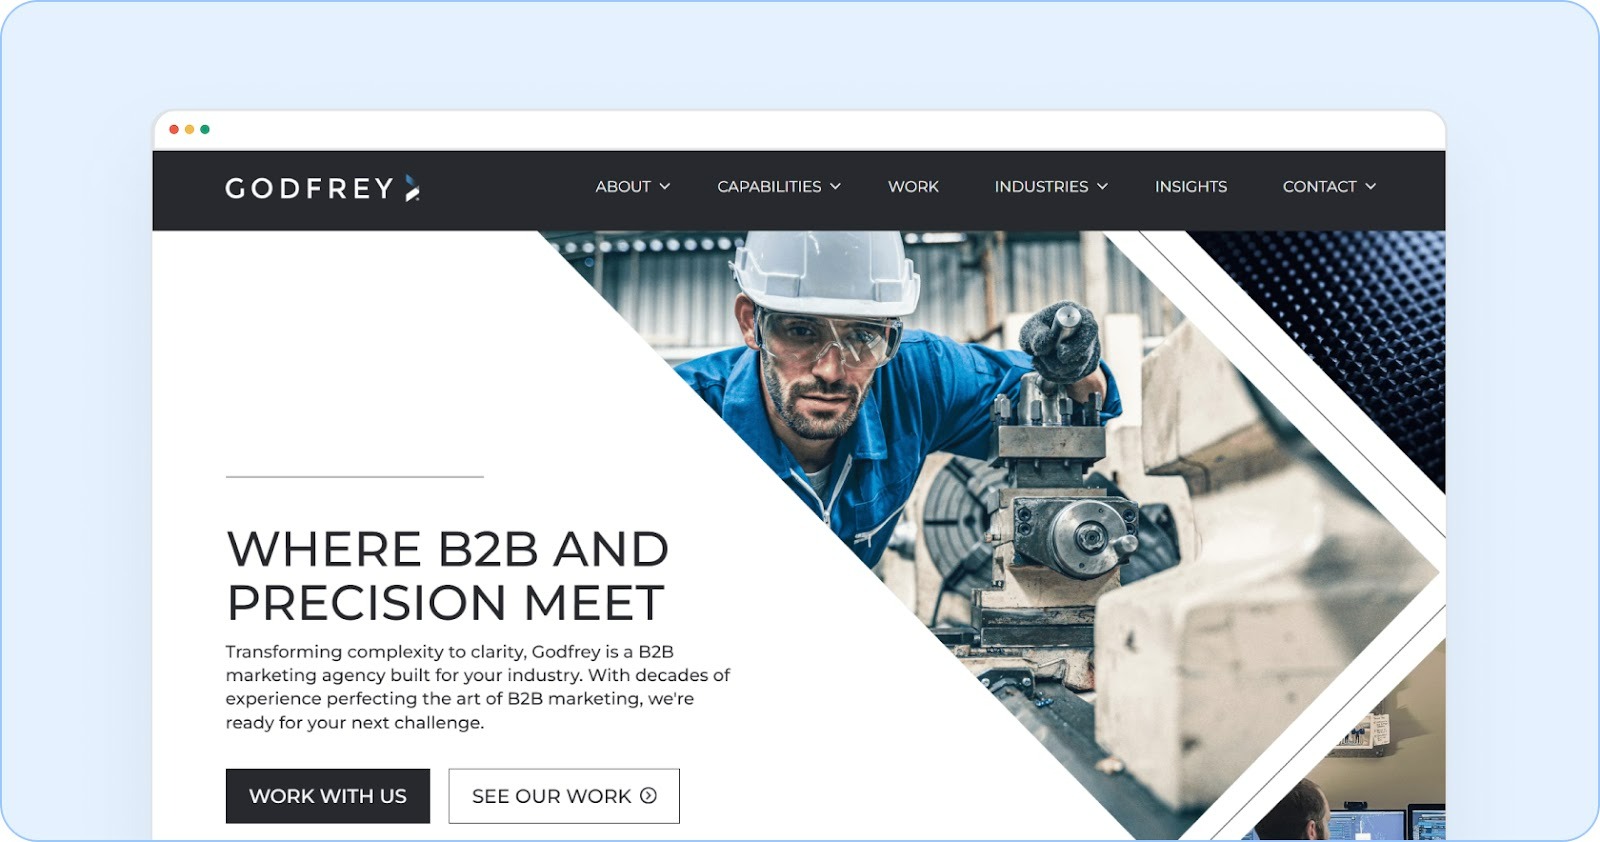Click the Where B2B and Precision Meet headline

coord(447,576)
